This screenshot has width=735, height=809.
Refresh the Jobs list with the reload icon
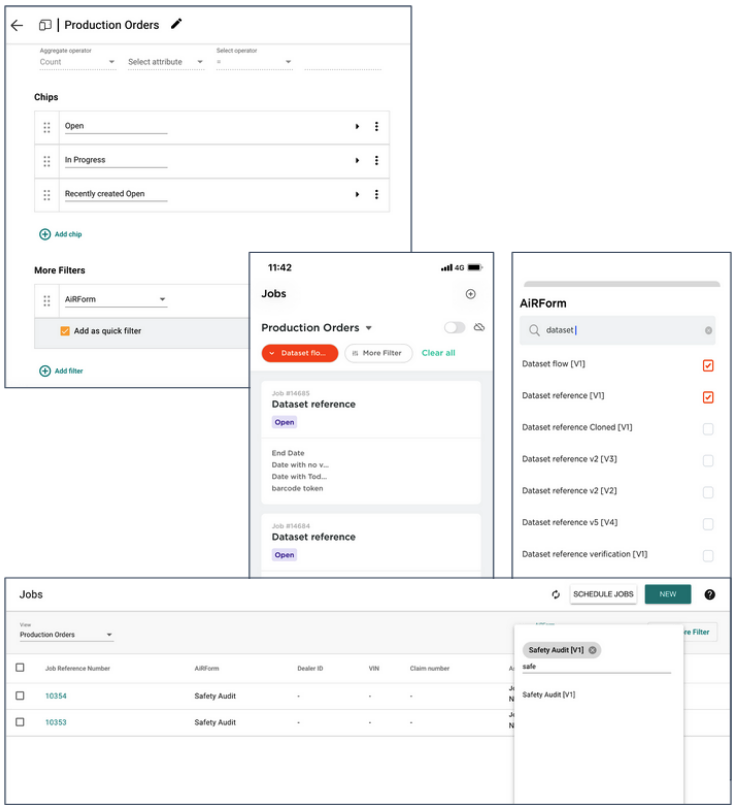[556, 595]
